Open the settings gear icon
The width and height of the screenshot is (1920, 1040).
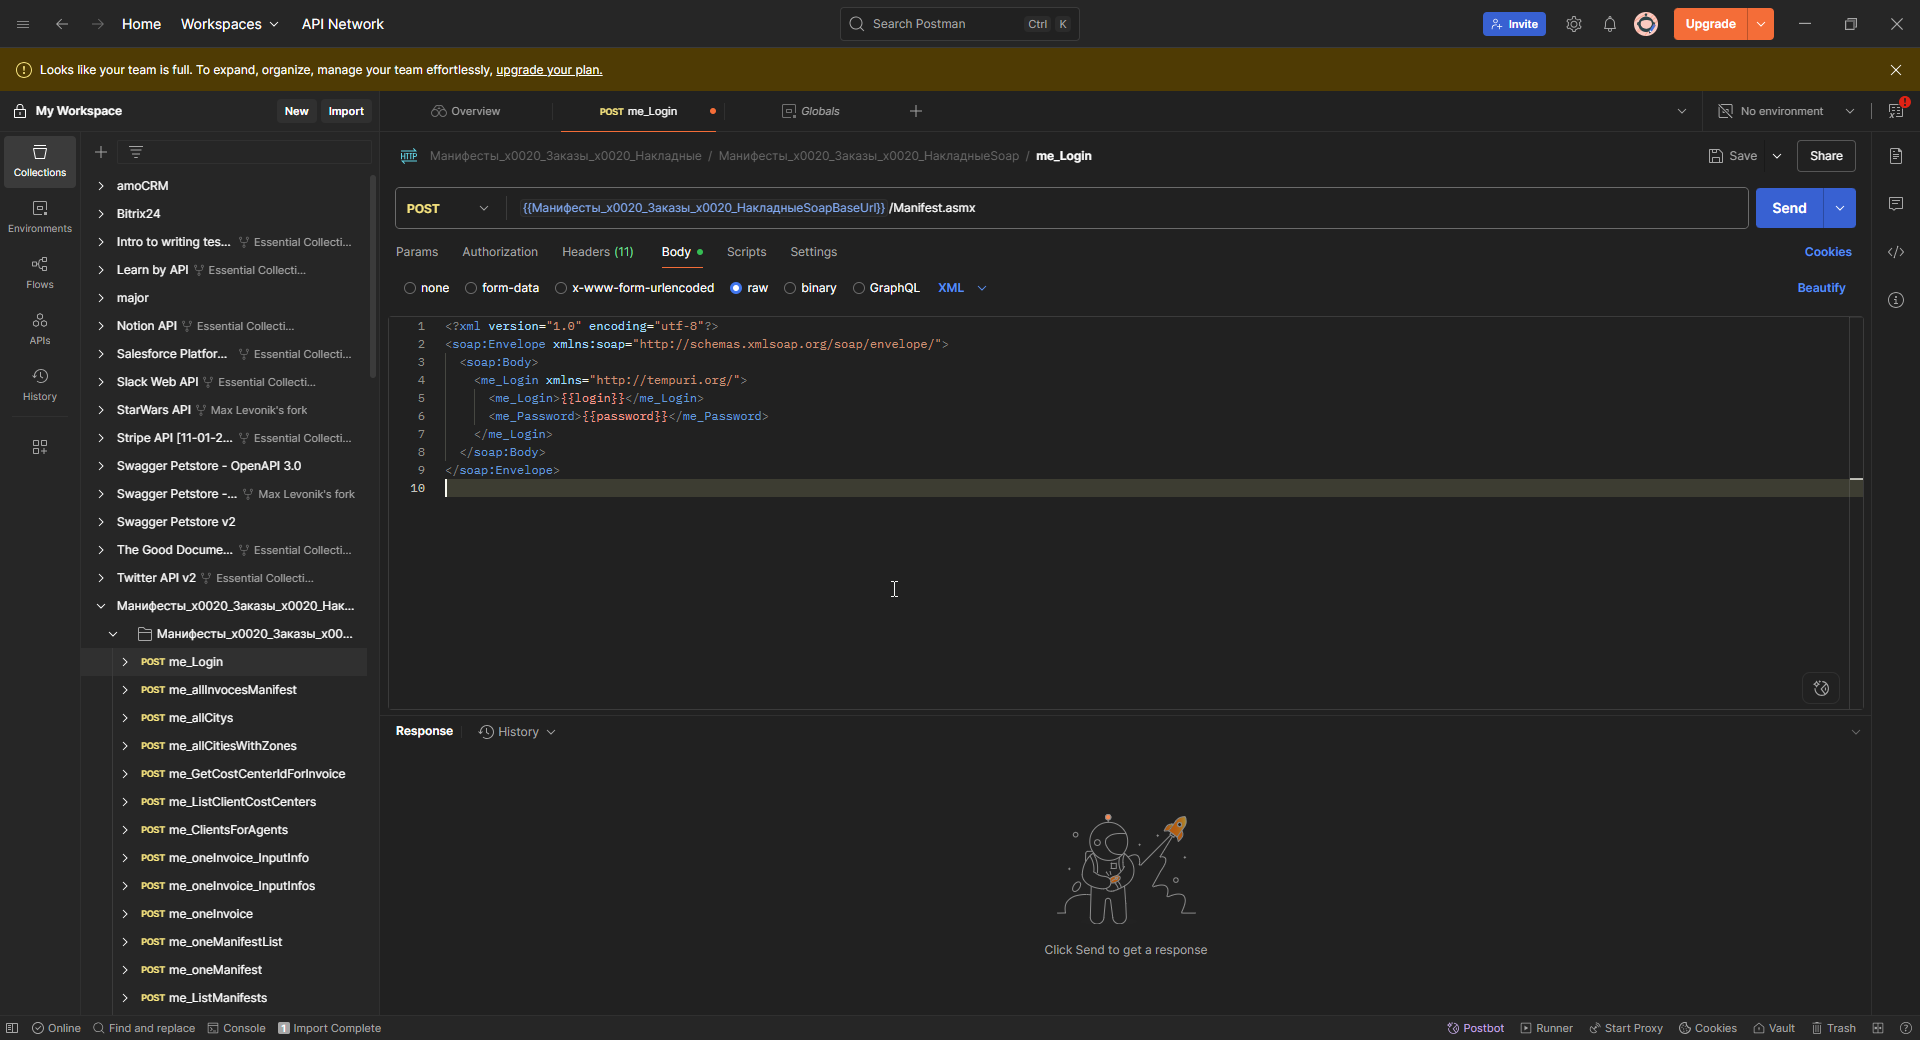(1574, 24)
